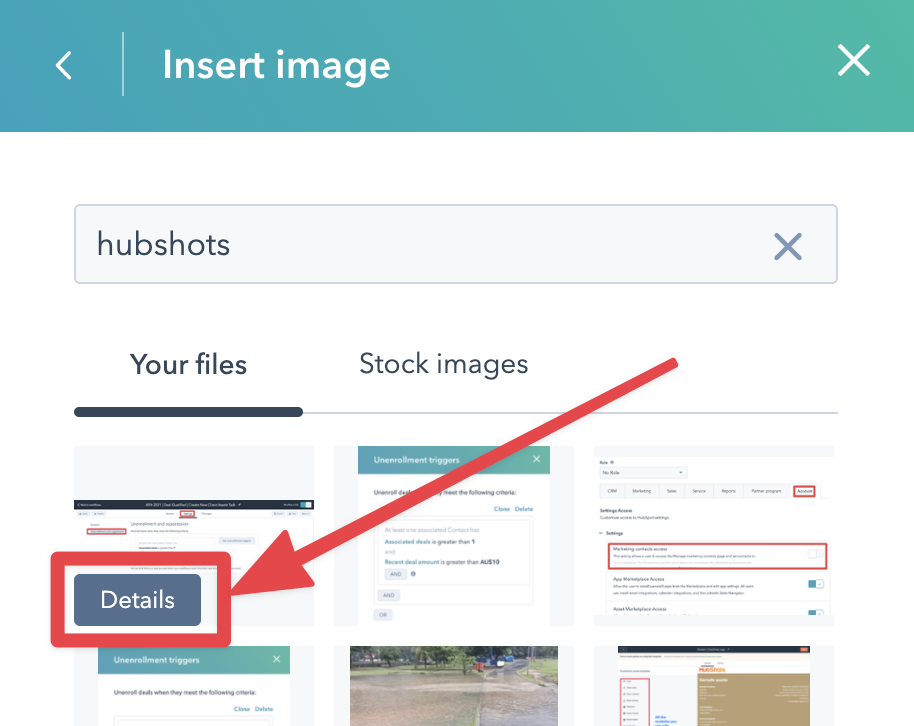Clear the hubshots search text
This screenshot has height=726, width=914.
point(788,245)
